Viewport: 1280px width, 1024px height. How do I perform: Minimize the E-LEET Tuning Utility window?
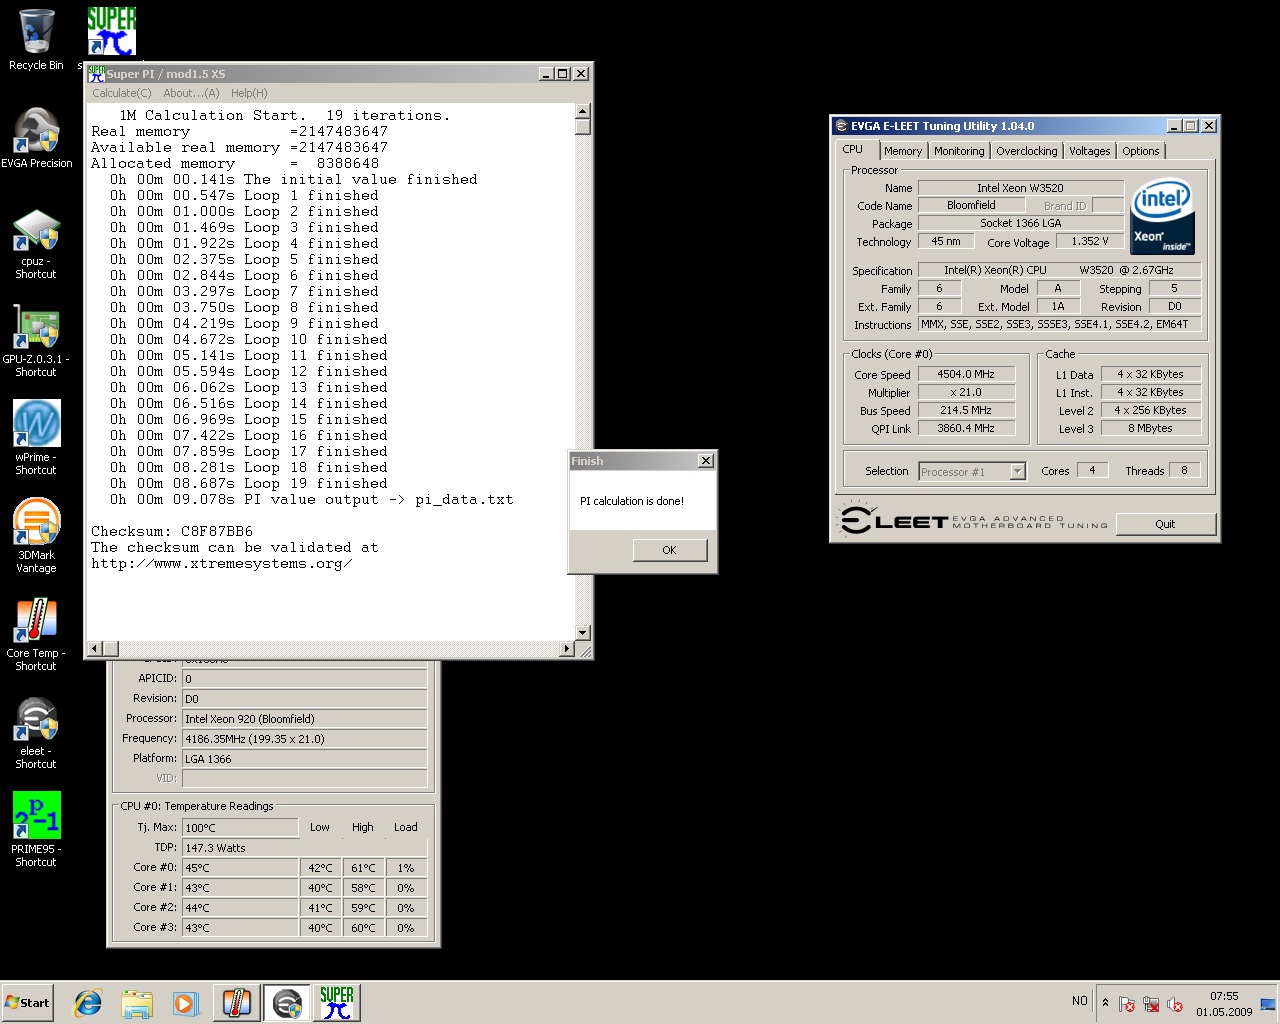coord(1174,126)
